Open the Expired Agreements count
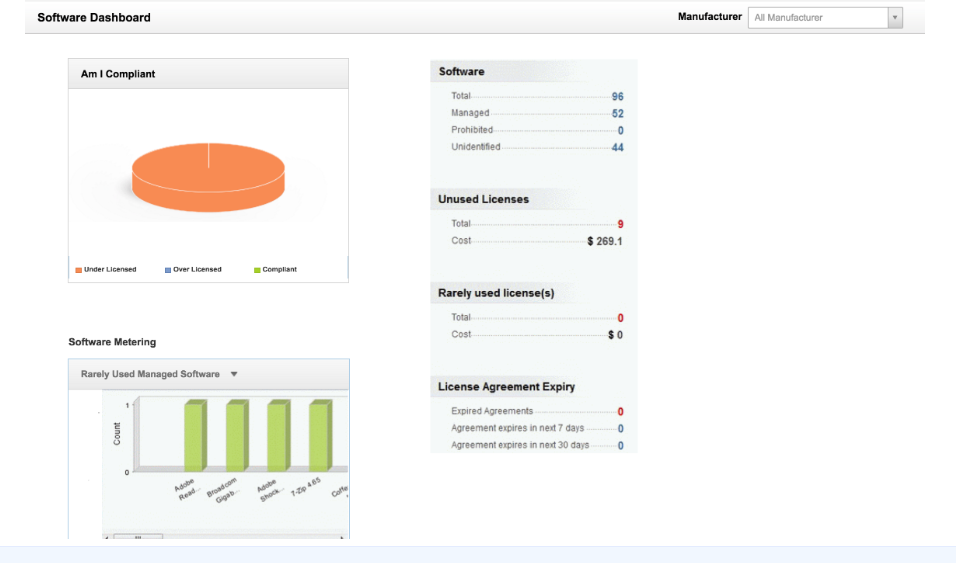 620,412
